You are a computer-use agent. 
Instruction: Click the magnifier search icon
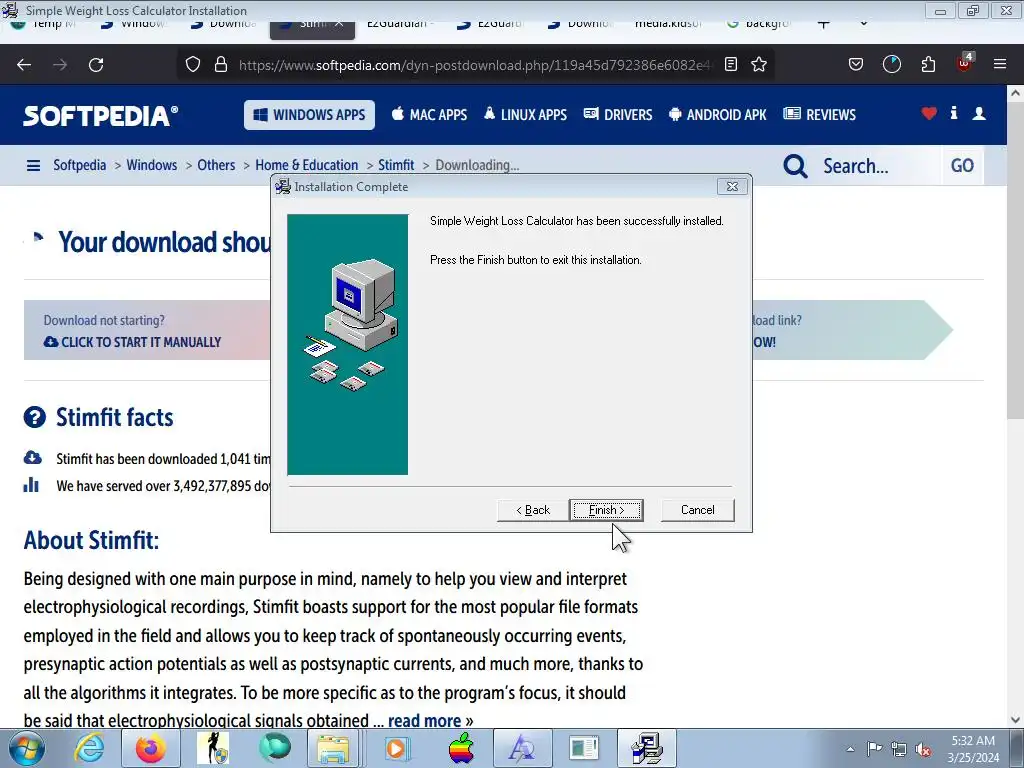pyautogui.click(x=795, y=166)
